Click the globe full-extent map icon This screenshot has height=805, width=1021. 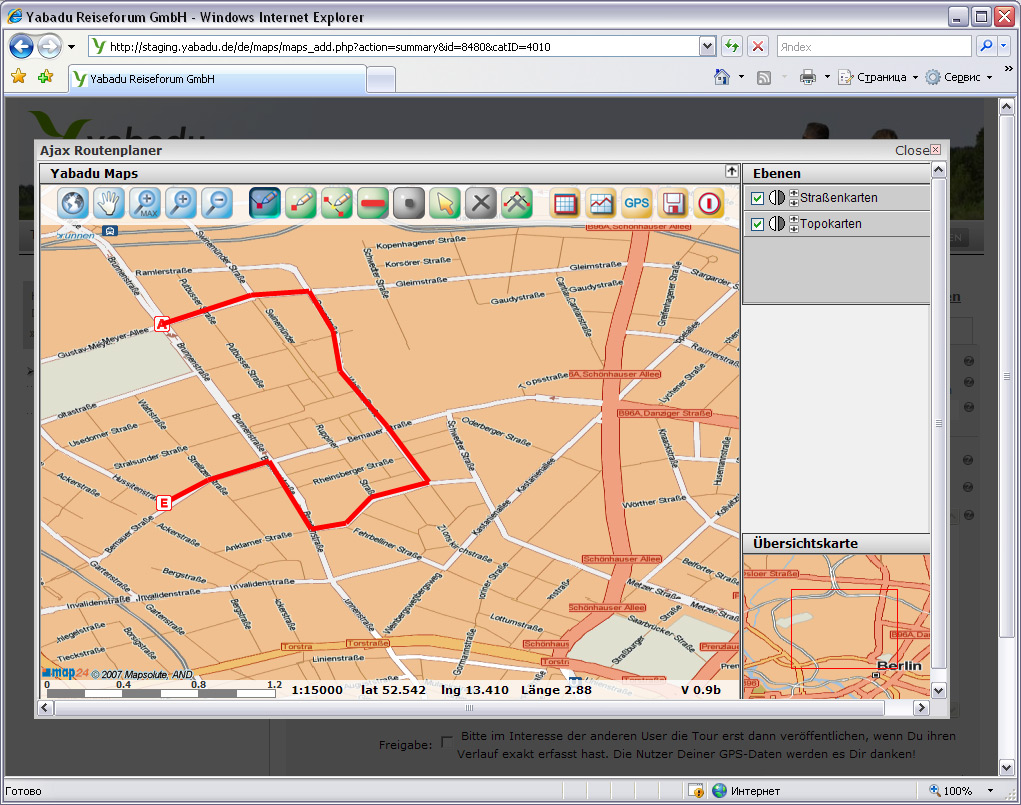click(x=72, y=204)
